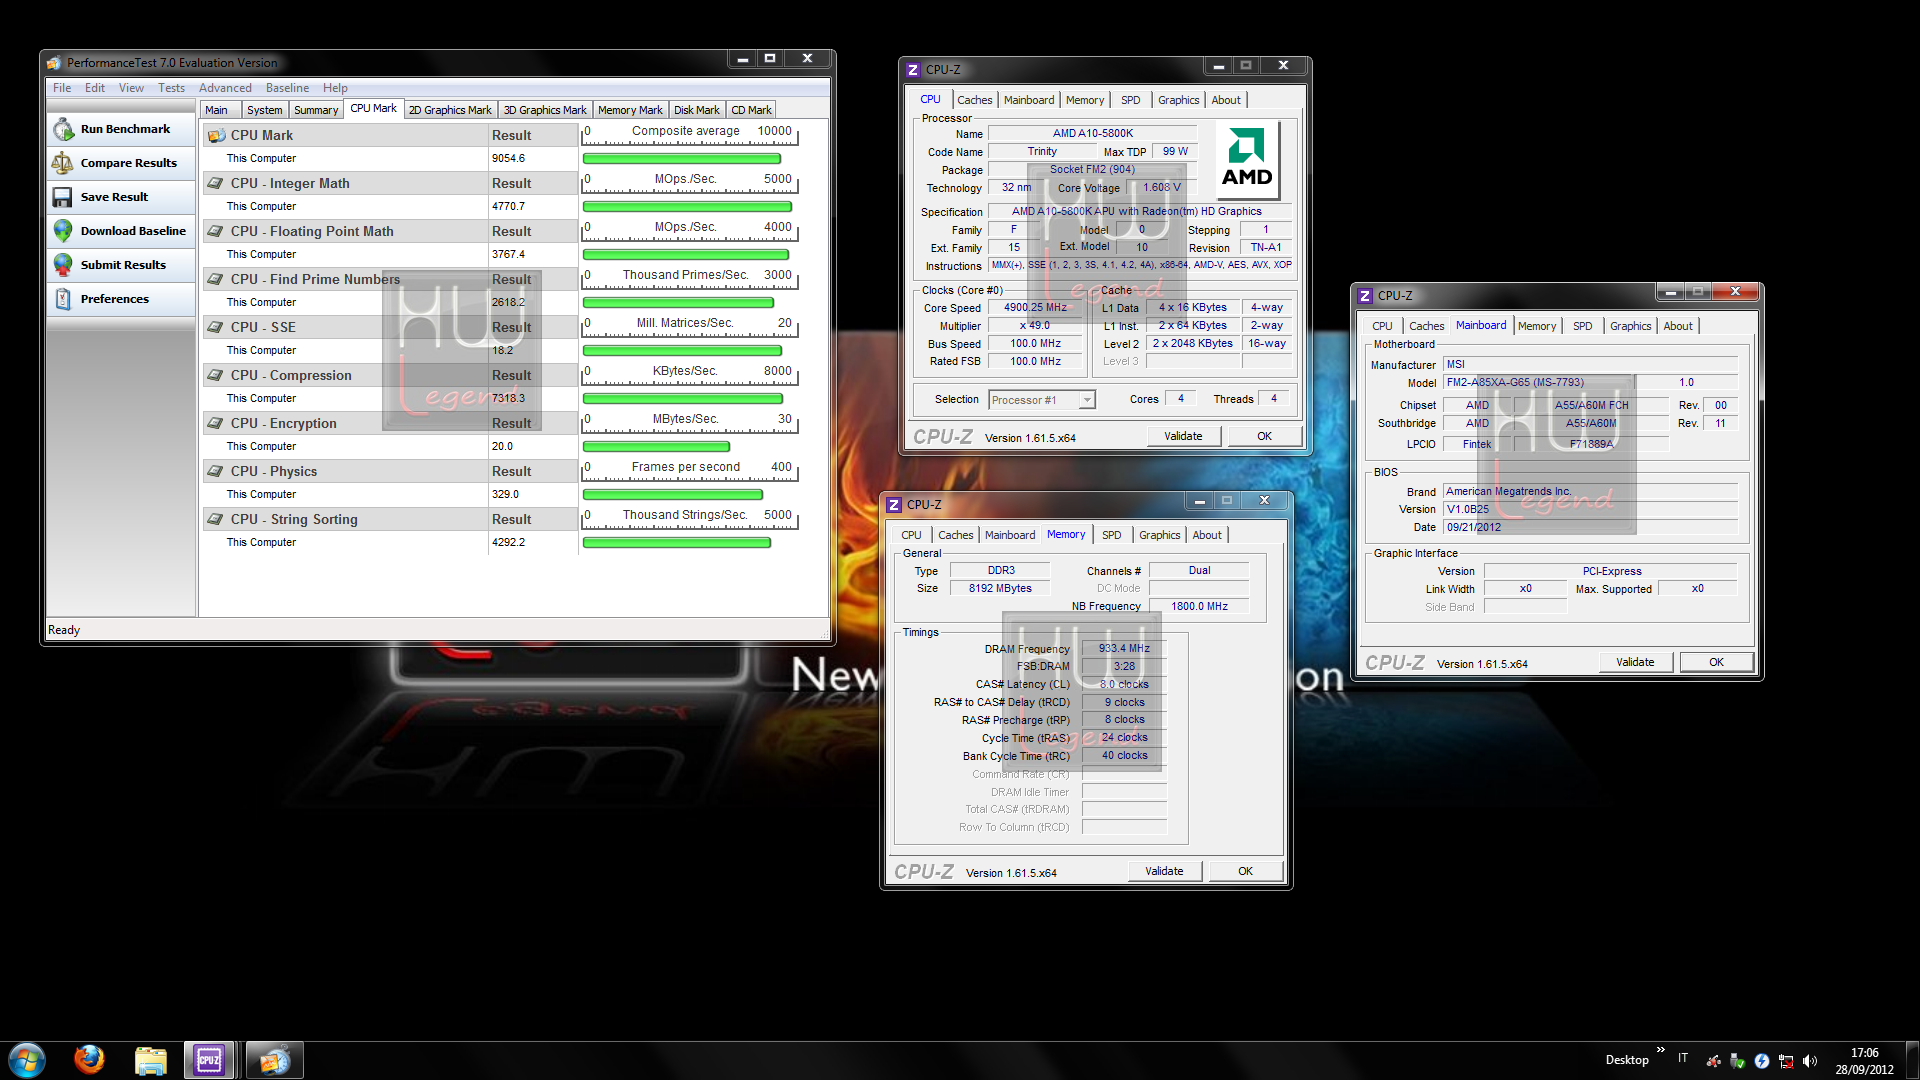Click the IT language indicator in taskbar
1920x1080 pixels.
pyautogui.click(x=1683, y=1058)
